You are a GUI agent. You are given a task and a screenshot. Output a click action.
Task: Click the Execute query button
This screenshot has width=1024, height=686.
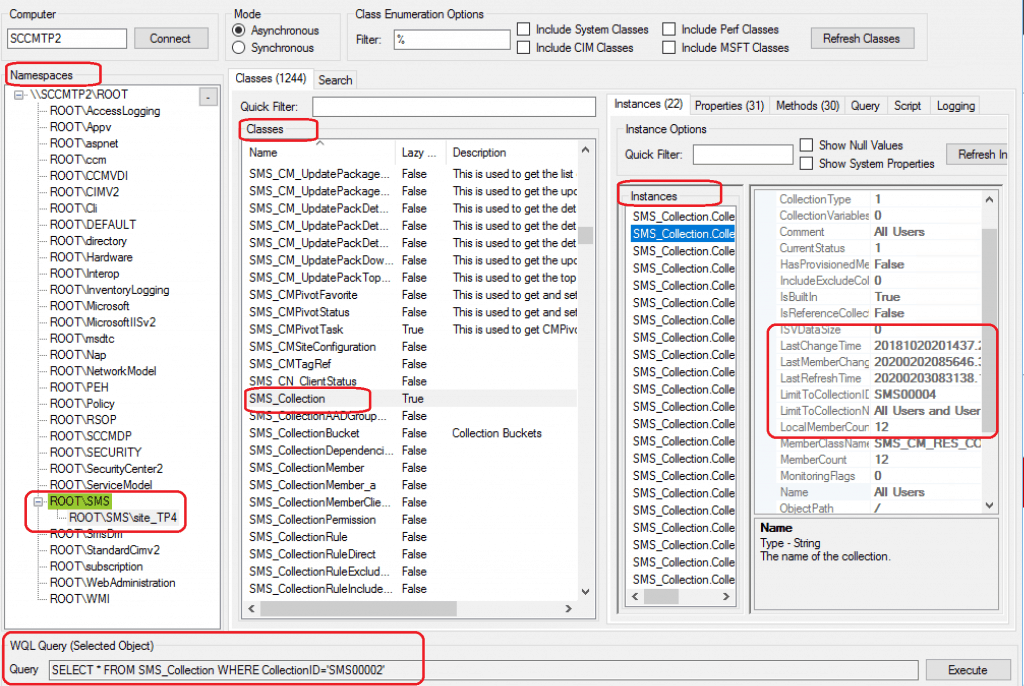coord(968,670)
